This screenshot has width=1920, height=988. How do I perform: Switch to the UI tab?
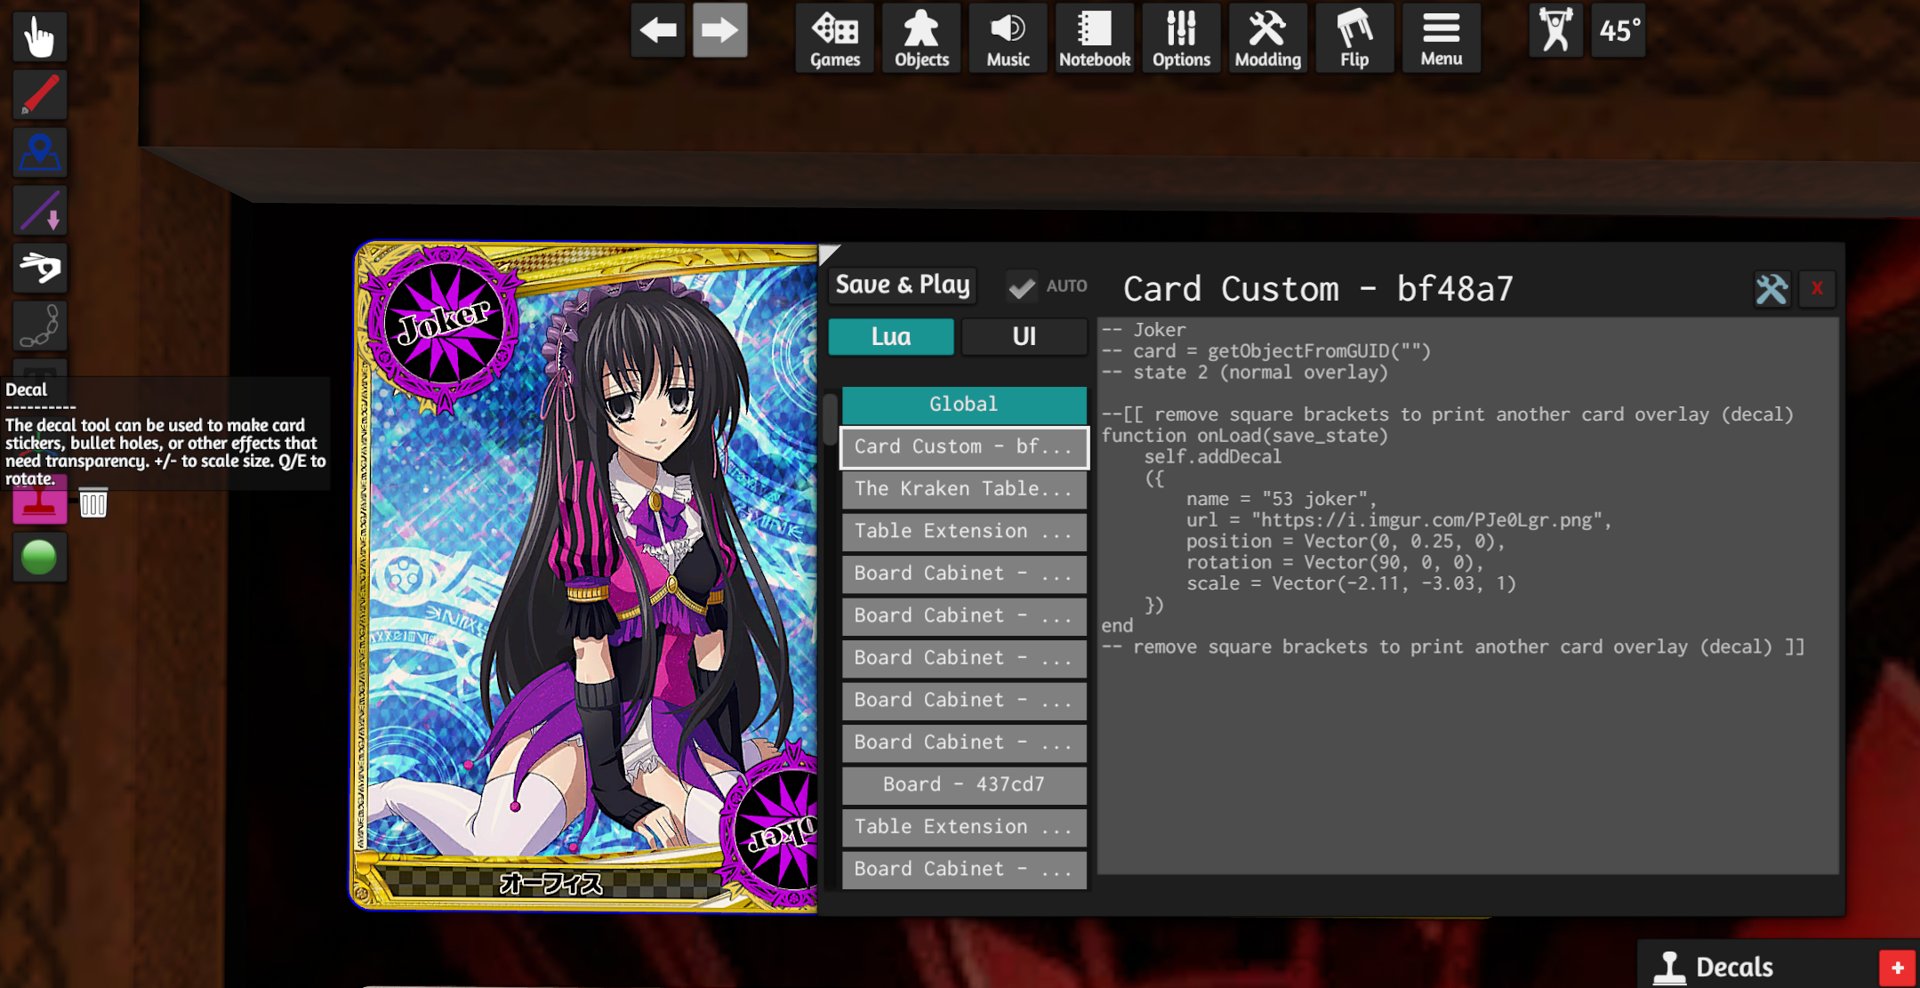[1024, 337]
